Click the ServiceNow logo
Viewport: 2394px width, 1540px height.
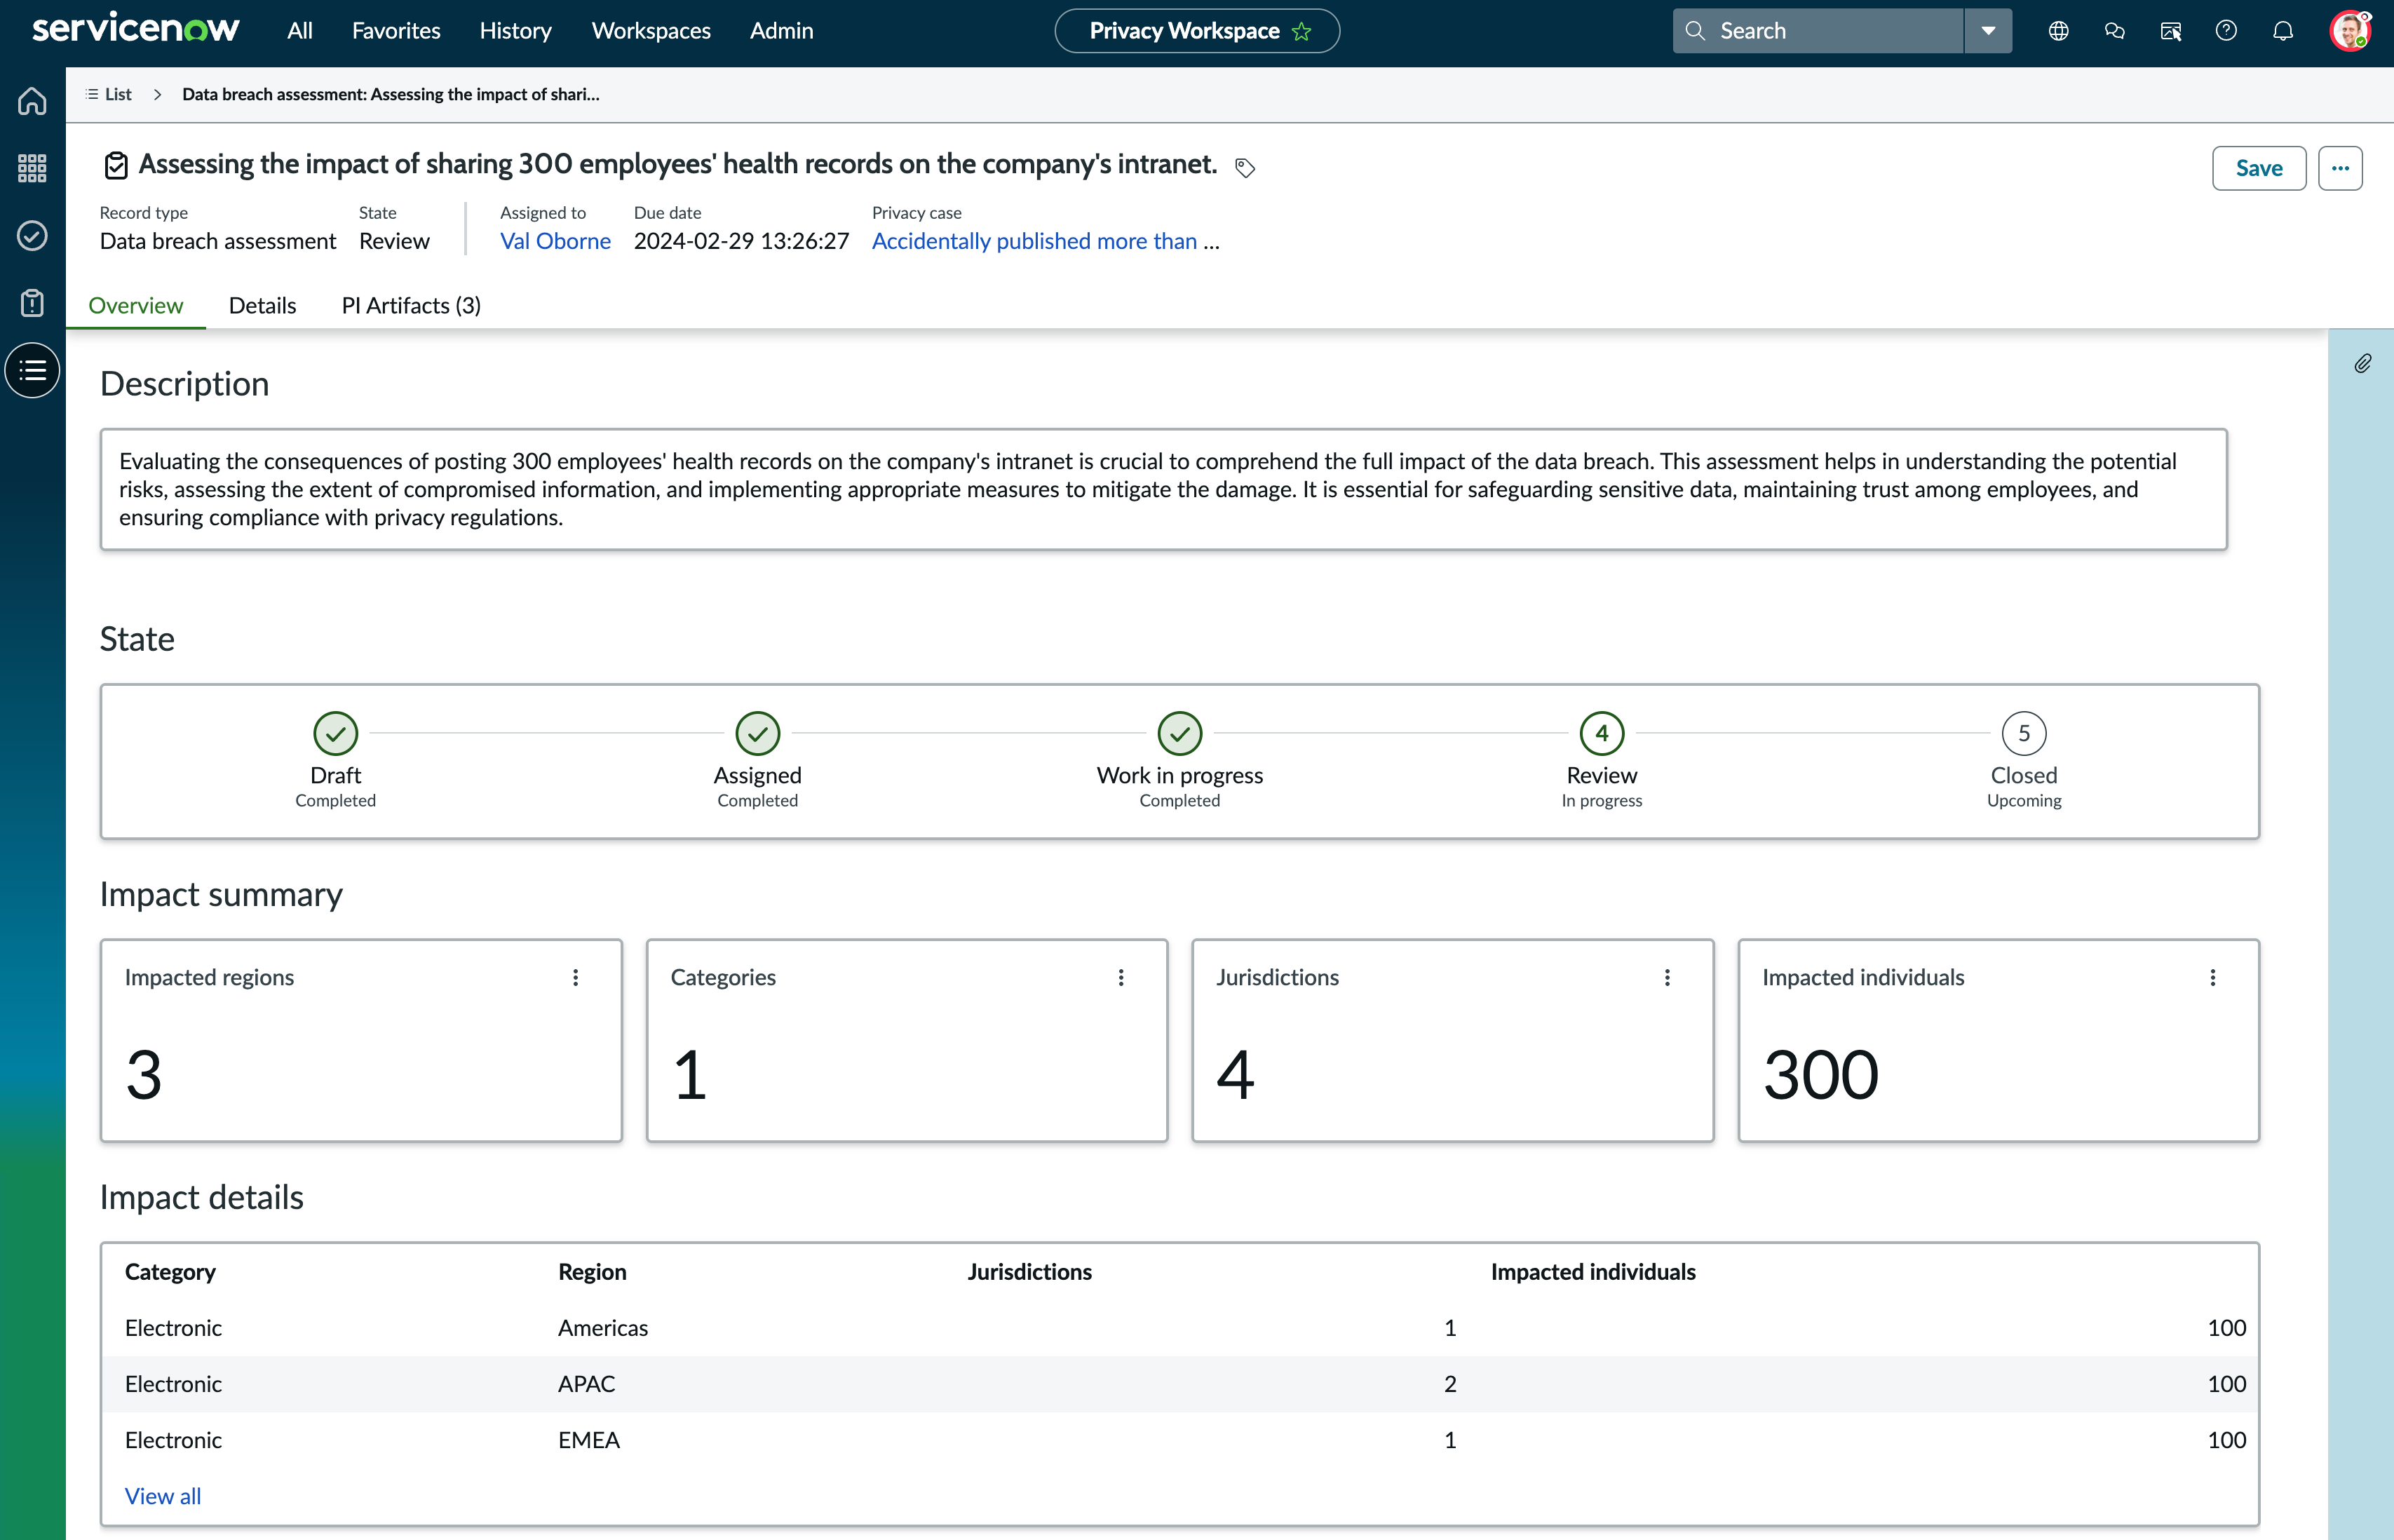(135, 29)
